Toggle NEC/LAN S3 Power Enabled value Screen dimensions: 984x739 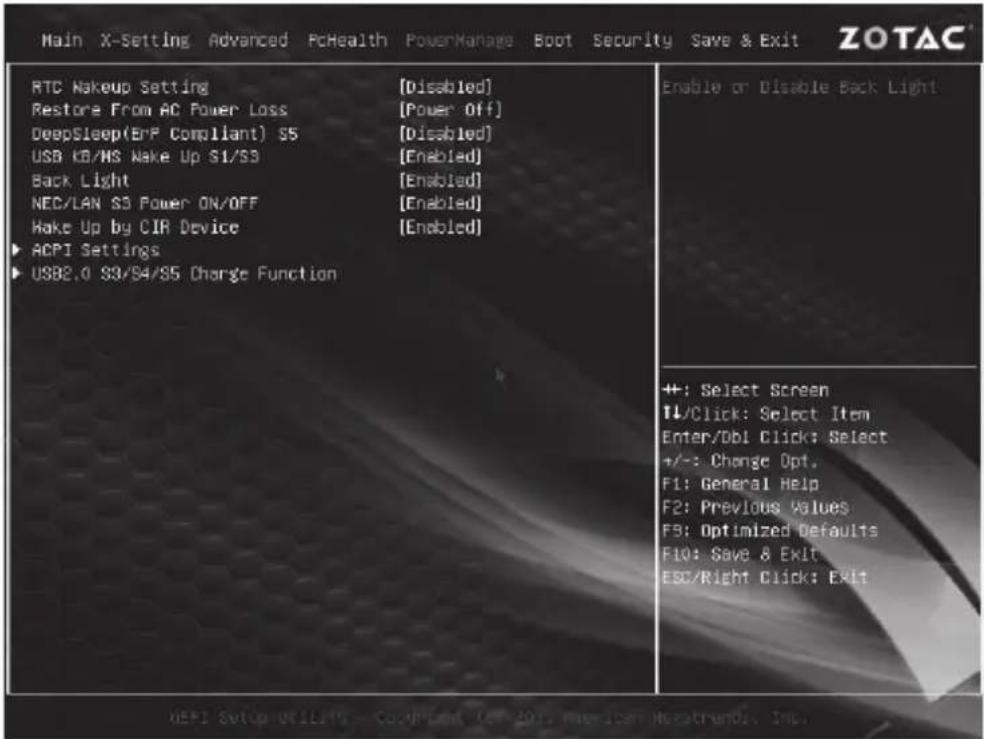point(441,203)
